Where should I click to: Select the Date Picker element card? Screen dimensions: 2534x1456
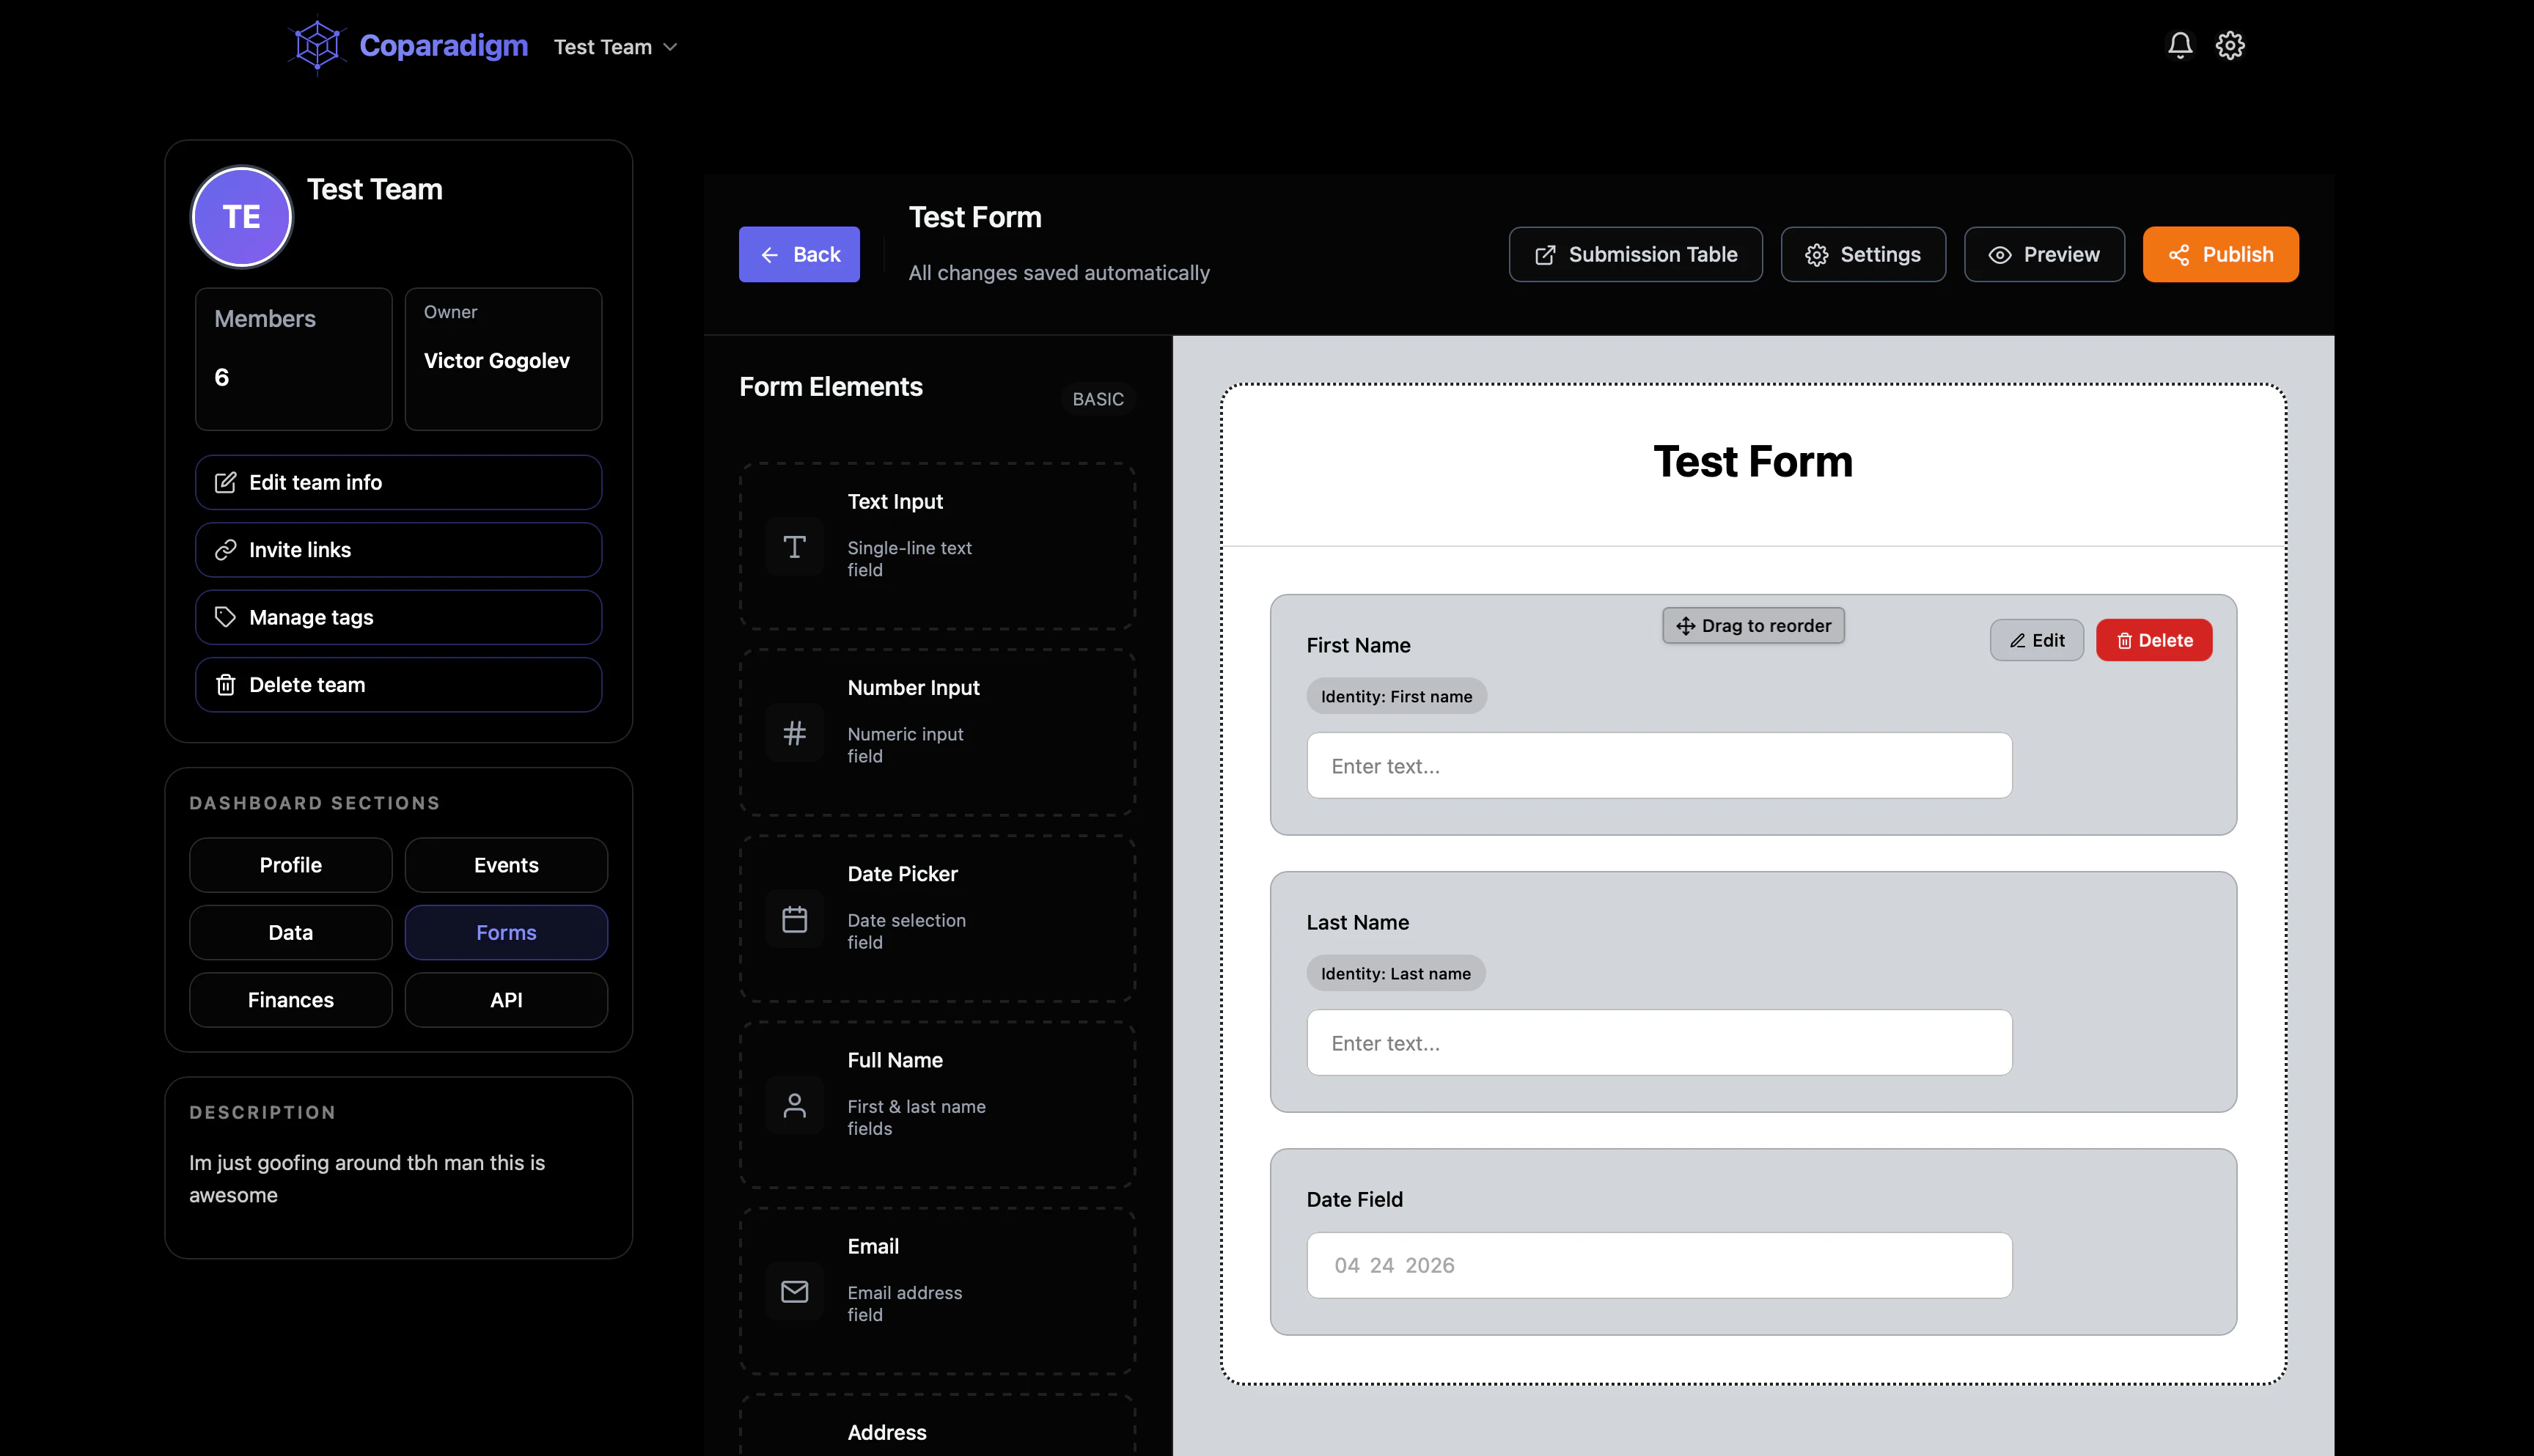[x=937, y=919]
